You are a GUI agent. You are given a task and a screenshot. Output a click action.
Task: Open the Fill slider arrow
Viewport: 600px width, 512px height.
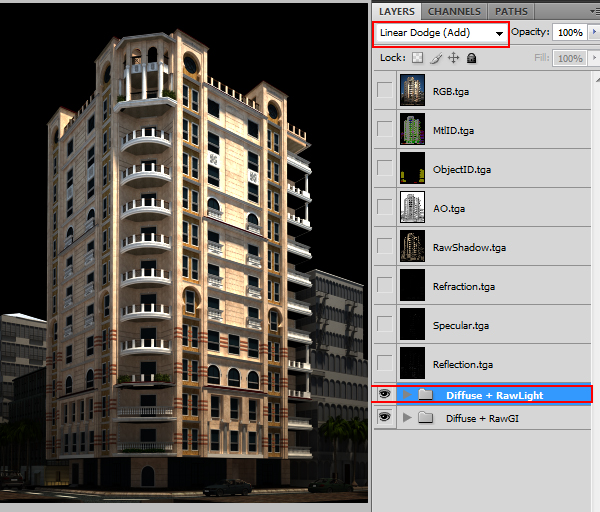594,58
